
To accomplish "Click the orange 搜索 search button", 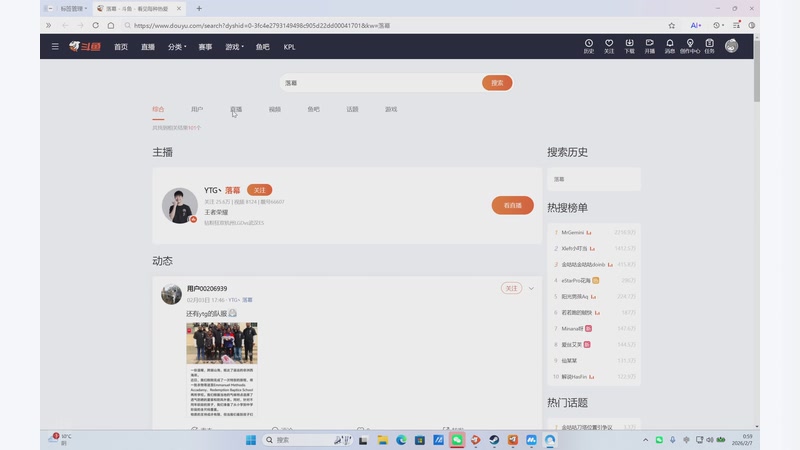I will pyautogui.click(x=497, y=83).
